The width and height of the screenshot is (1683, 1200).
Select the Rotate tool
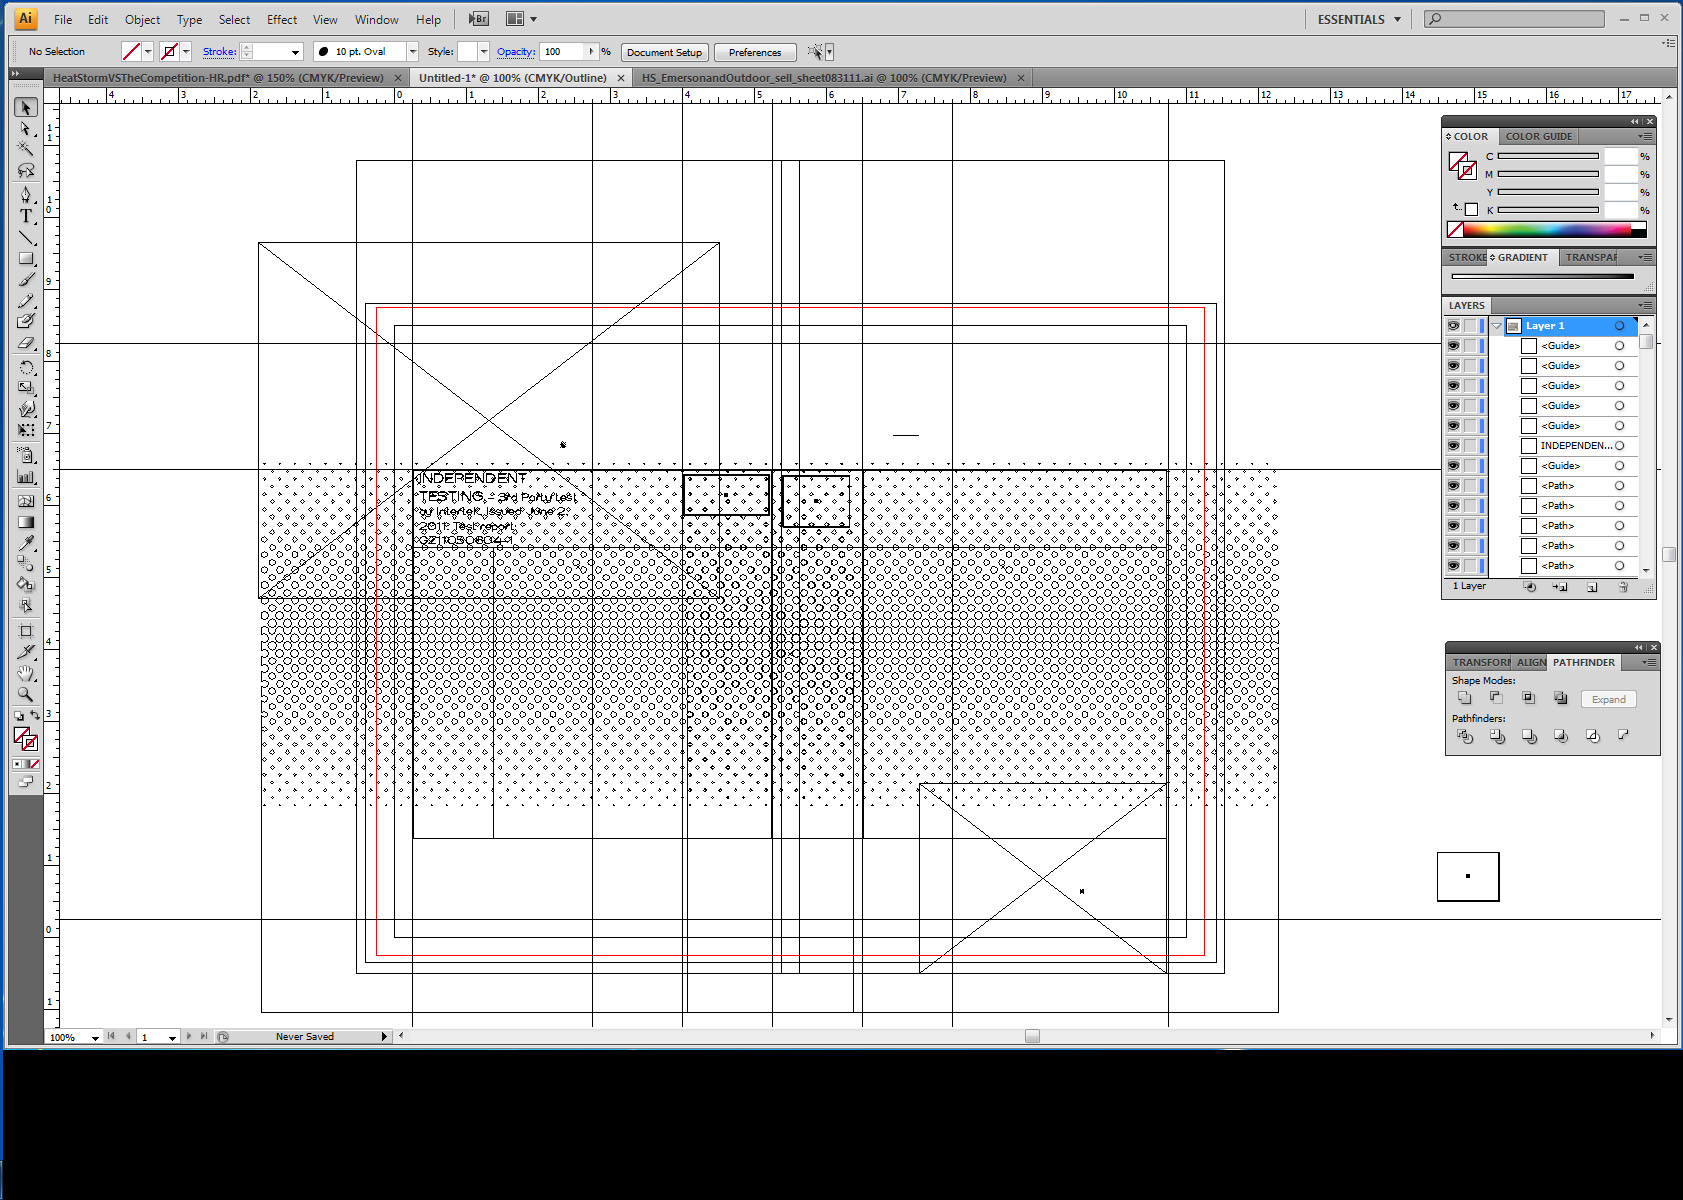pyautogui.click(x=26, y=367)
